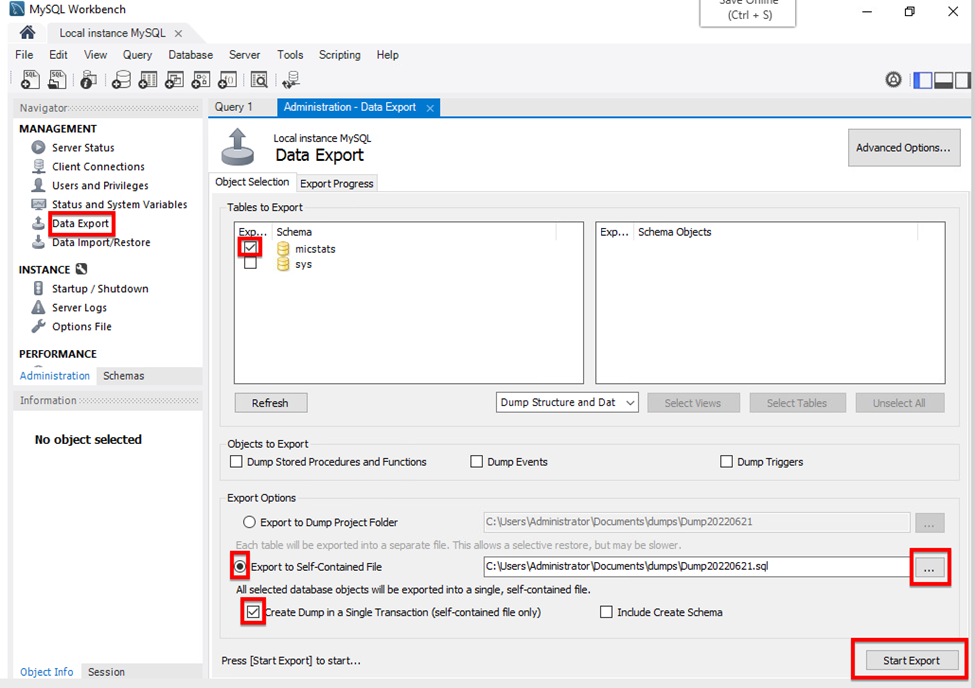Start the export
This screenshot has width=975, height=688.
(911, 661)
